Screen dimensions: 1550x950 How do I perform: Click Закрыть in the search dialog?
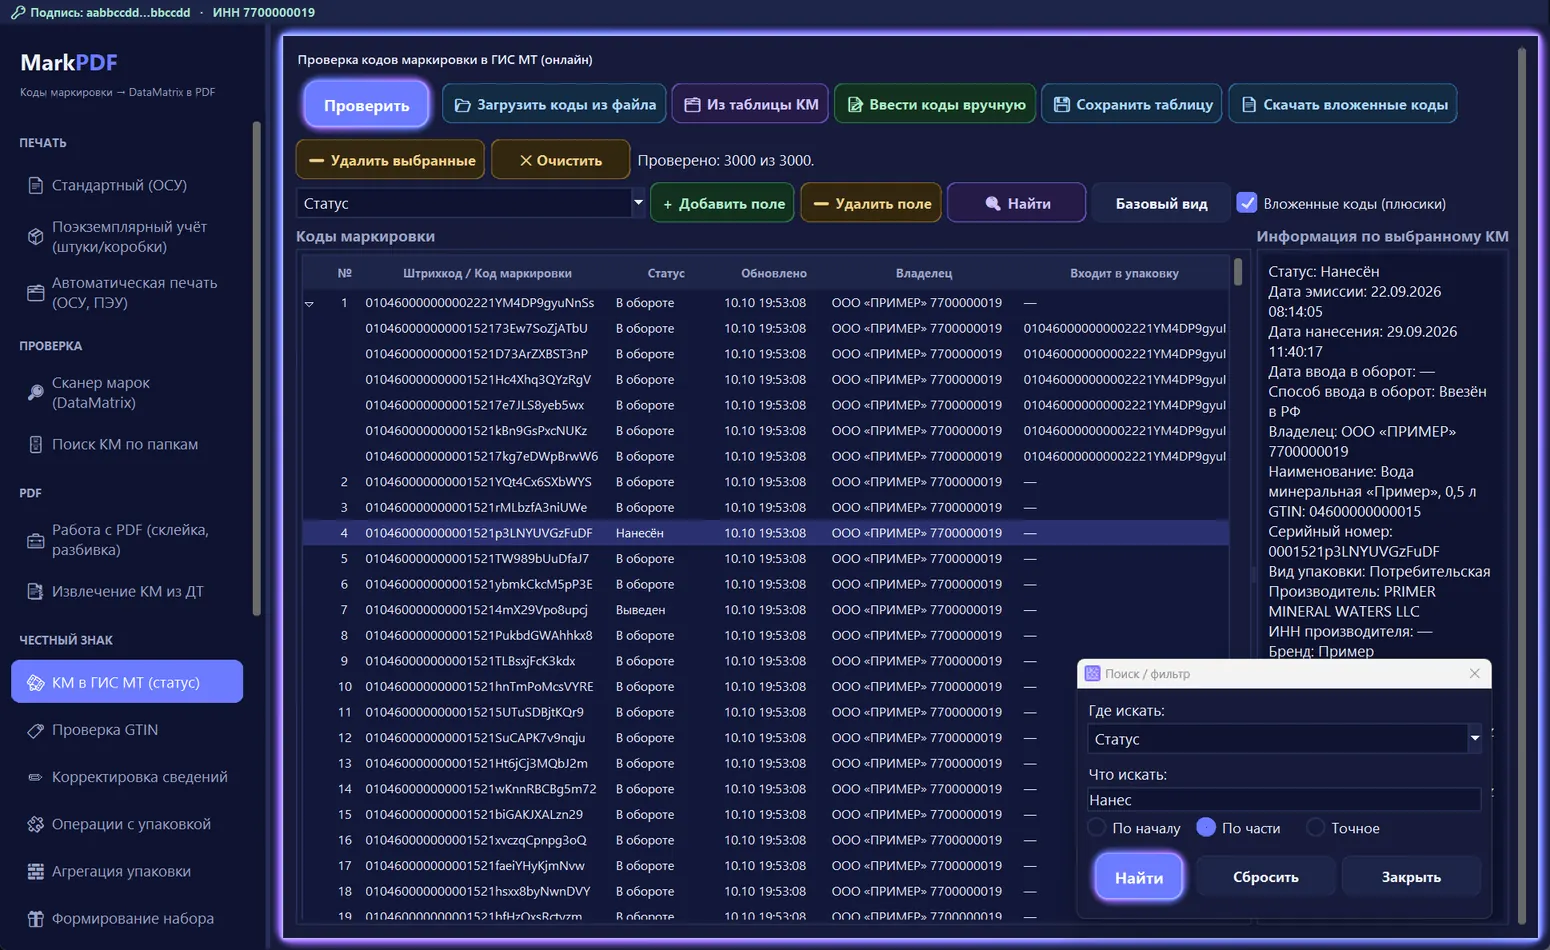pos(1411,877)
